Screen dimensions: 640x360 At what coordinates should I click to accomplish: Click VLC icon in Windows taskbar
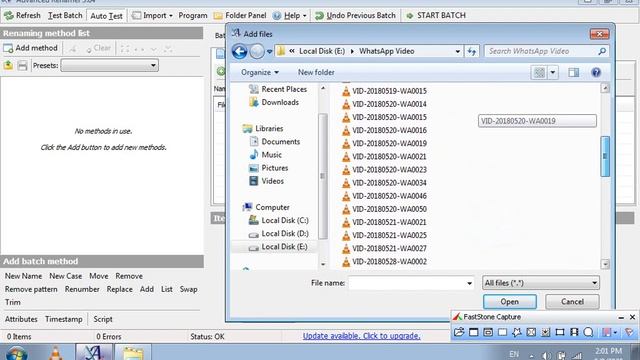point(55,352)
